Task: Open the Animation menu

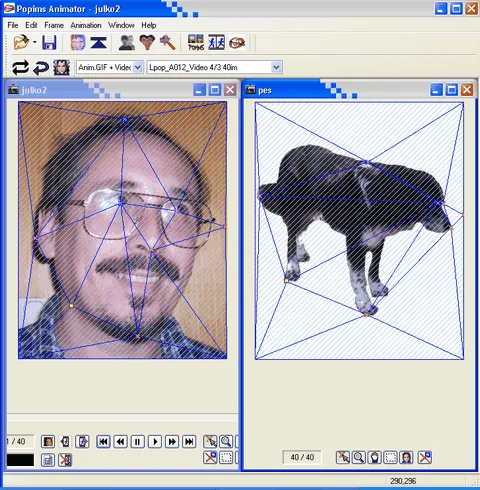Action: coord(86,25)
